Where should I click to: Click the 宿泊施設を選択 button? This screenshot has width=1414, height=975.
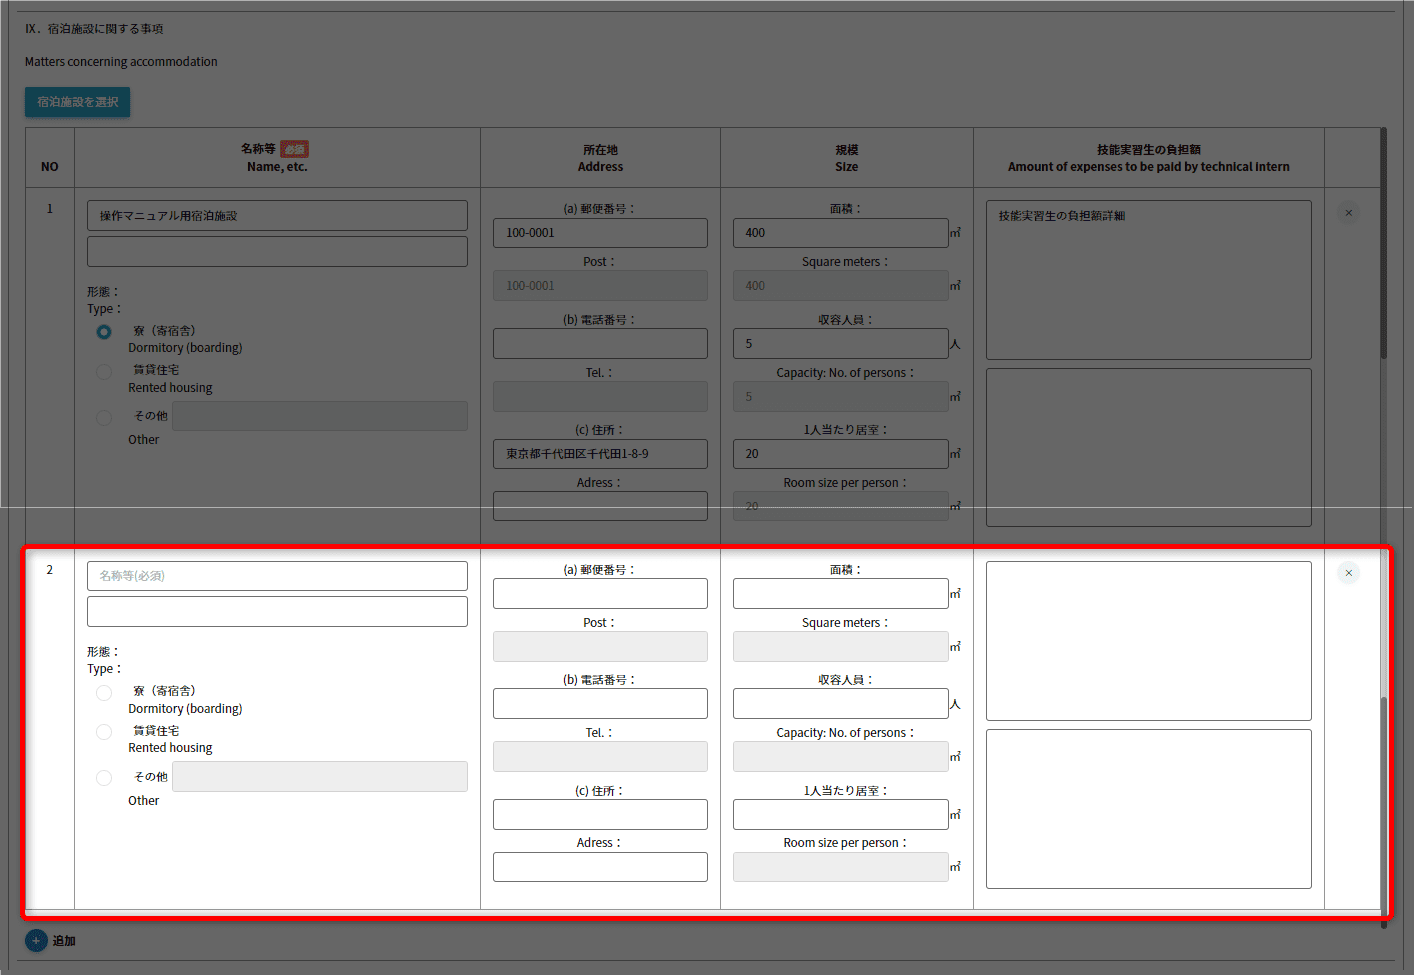pyautogui.click(x=78, y=102)
